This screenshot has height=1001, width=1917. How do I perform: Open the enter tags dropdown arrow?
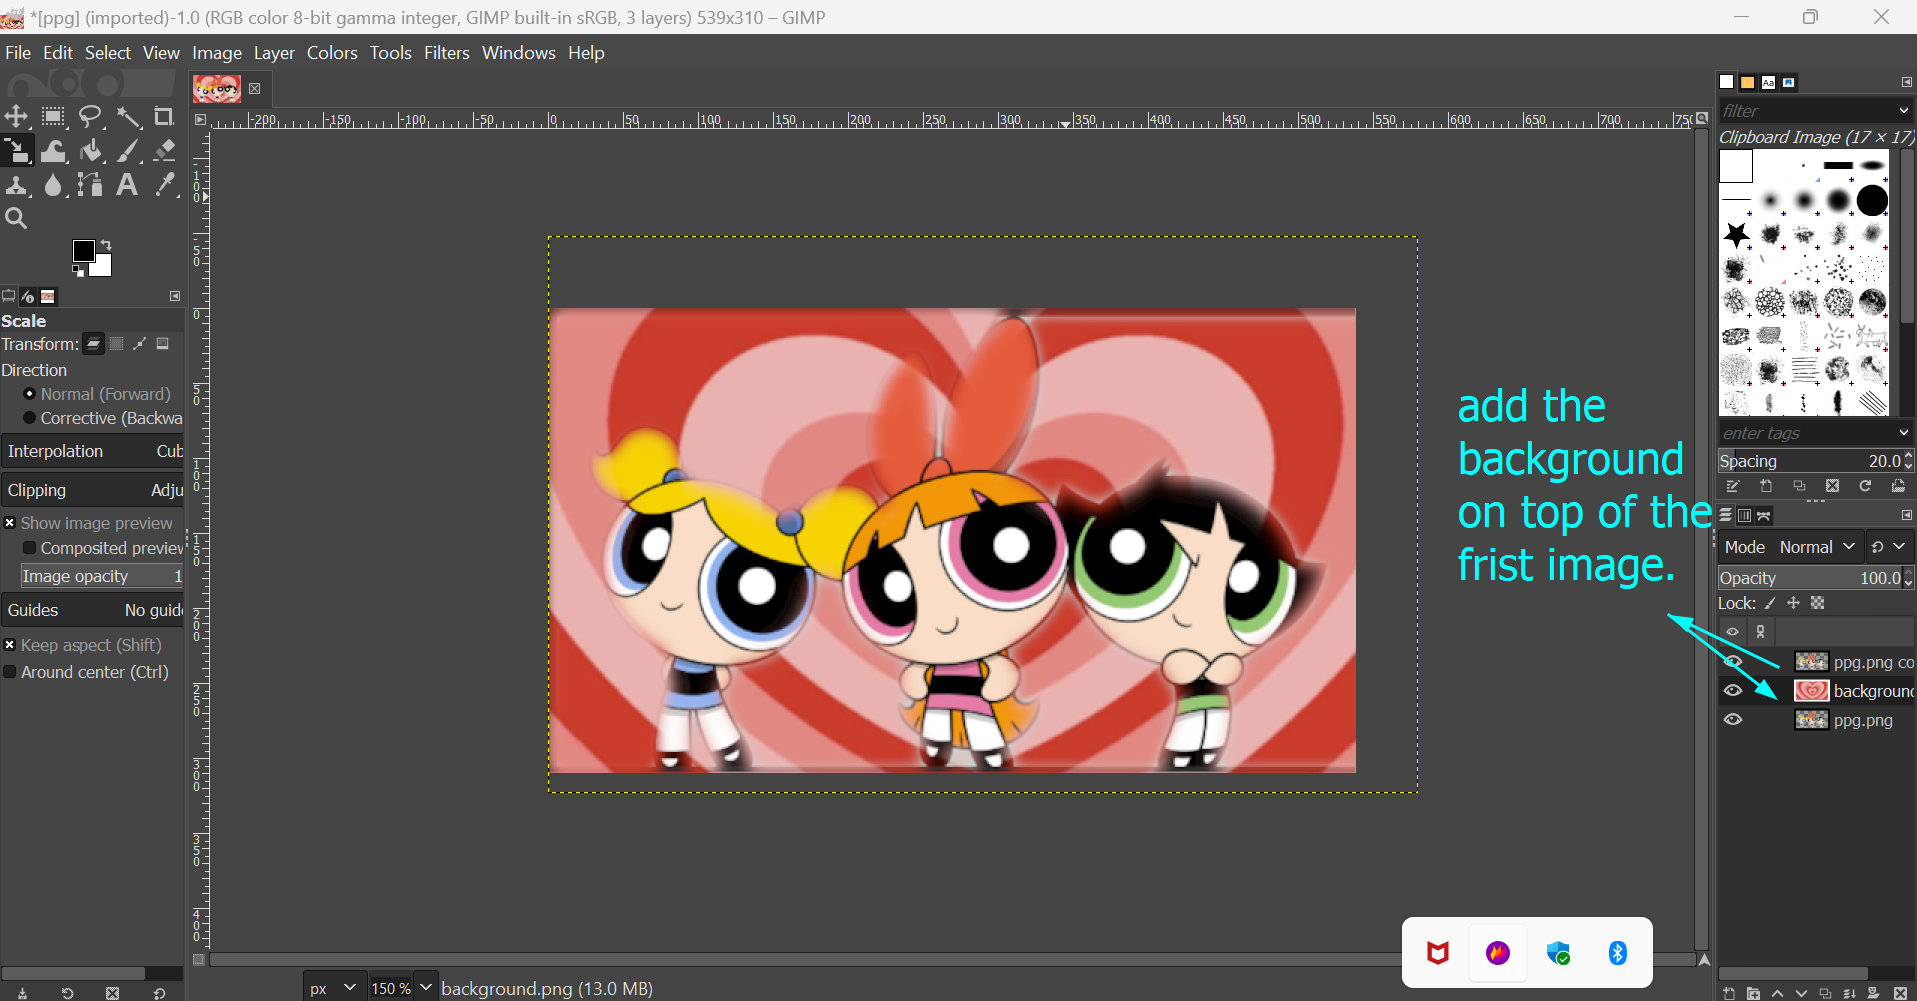[1903, 433]
